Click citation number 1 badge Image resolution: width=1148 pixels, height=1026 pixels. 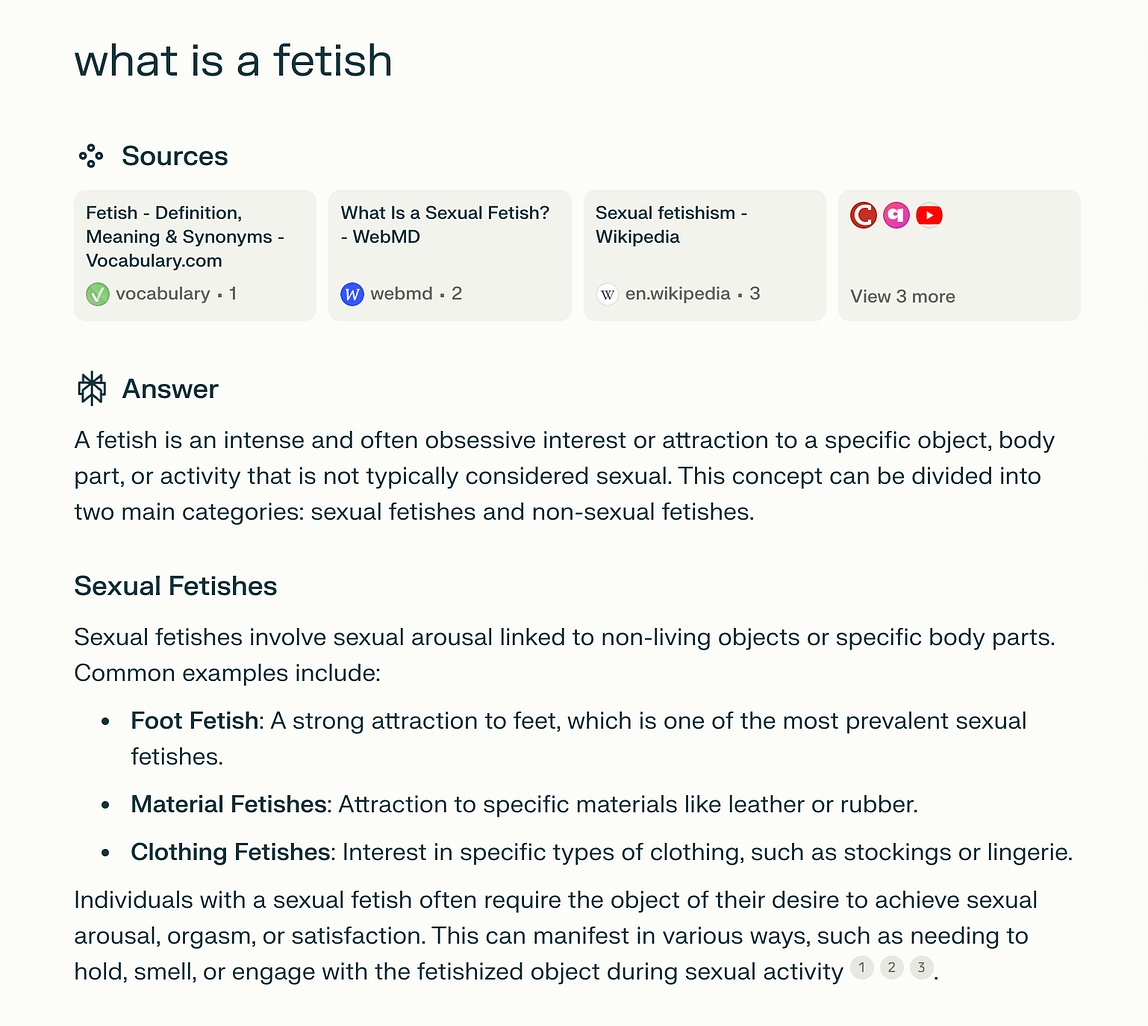coord(861,967)
